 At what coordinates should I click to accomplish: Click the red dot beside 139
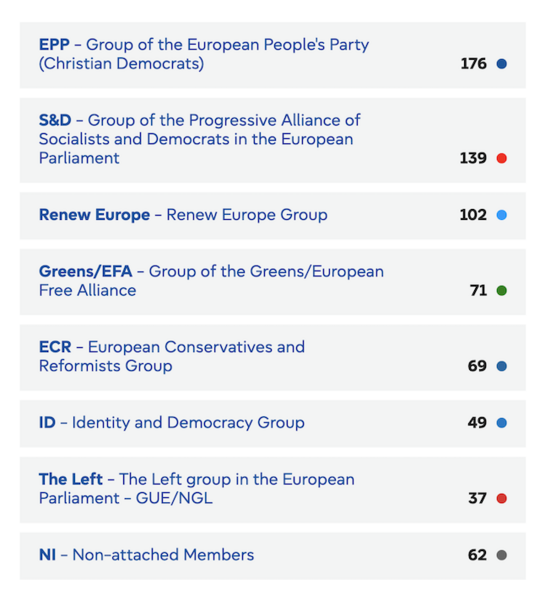(501, 158)
